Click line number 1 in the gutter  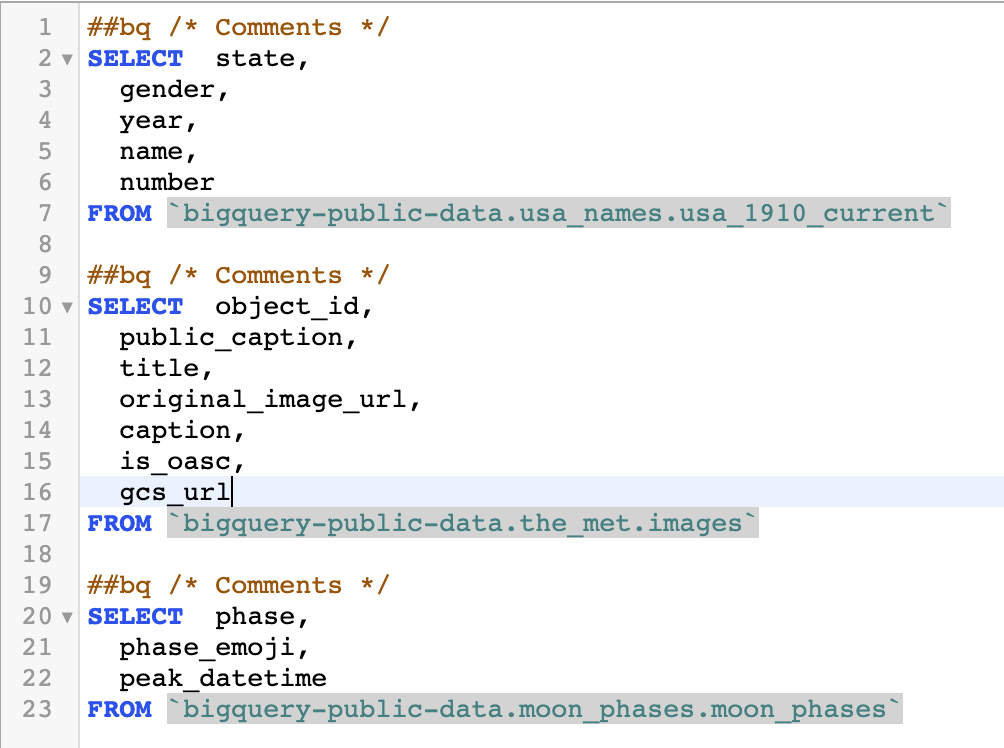click(x=45, y=28)
